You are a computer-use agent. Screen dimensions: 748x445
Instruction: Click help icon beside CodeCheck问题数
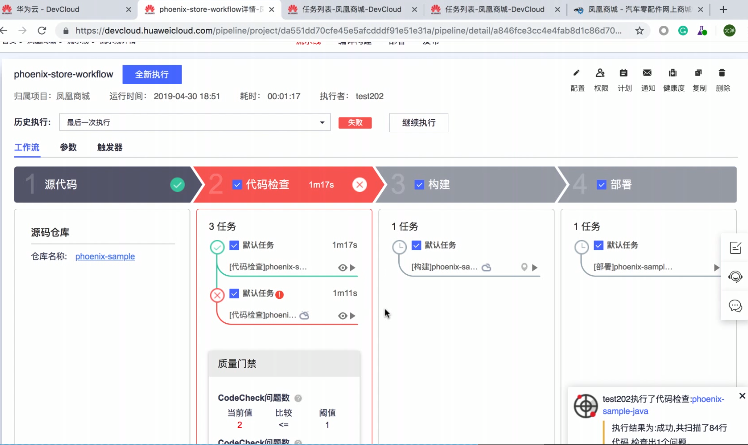click(x=298, y=398)
